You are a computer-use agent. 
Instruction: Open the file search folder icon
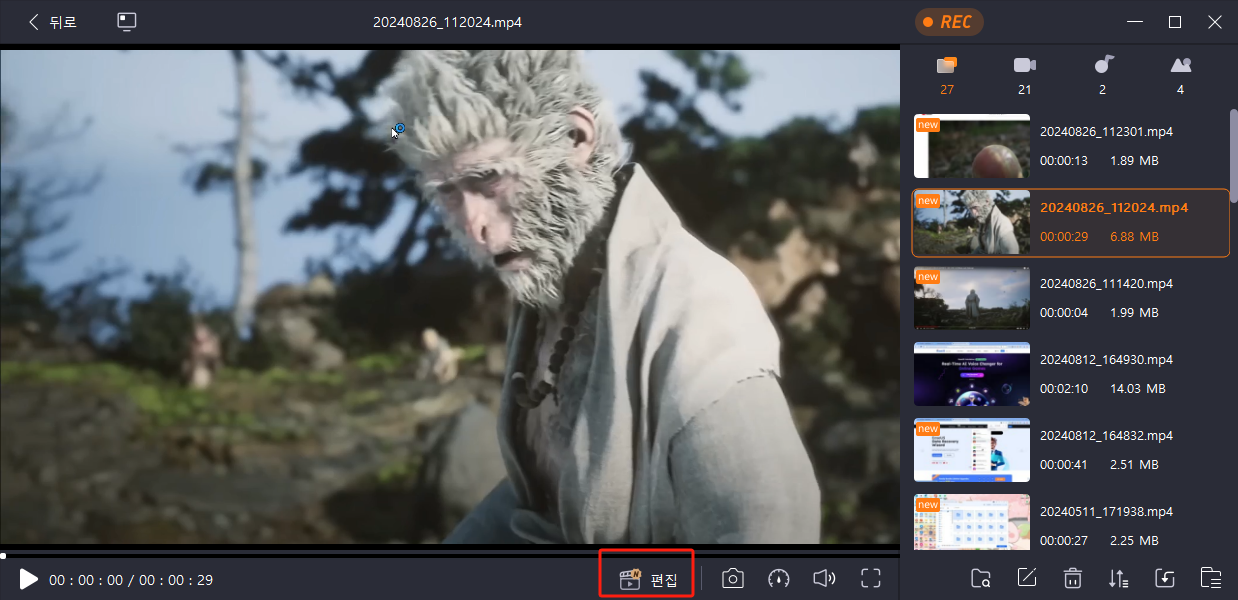(x=981, y=578)
